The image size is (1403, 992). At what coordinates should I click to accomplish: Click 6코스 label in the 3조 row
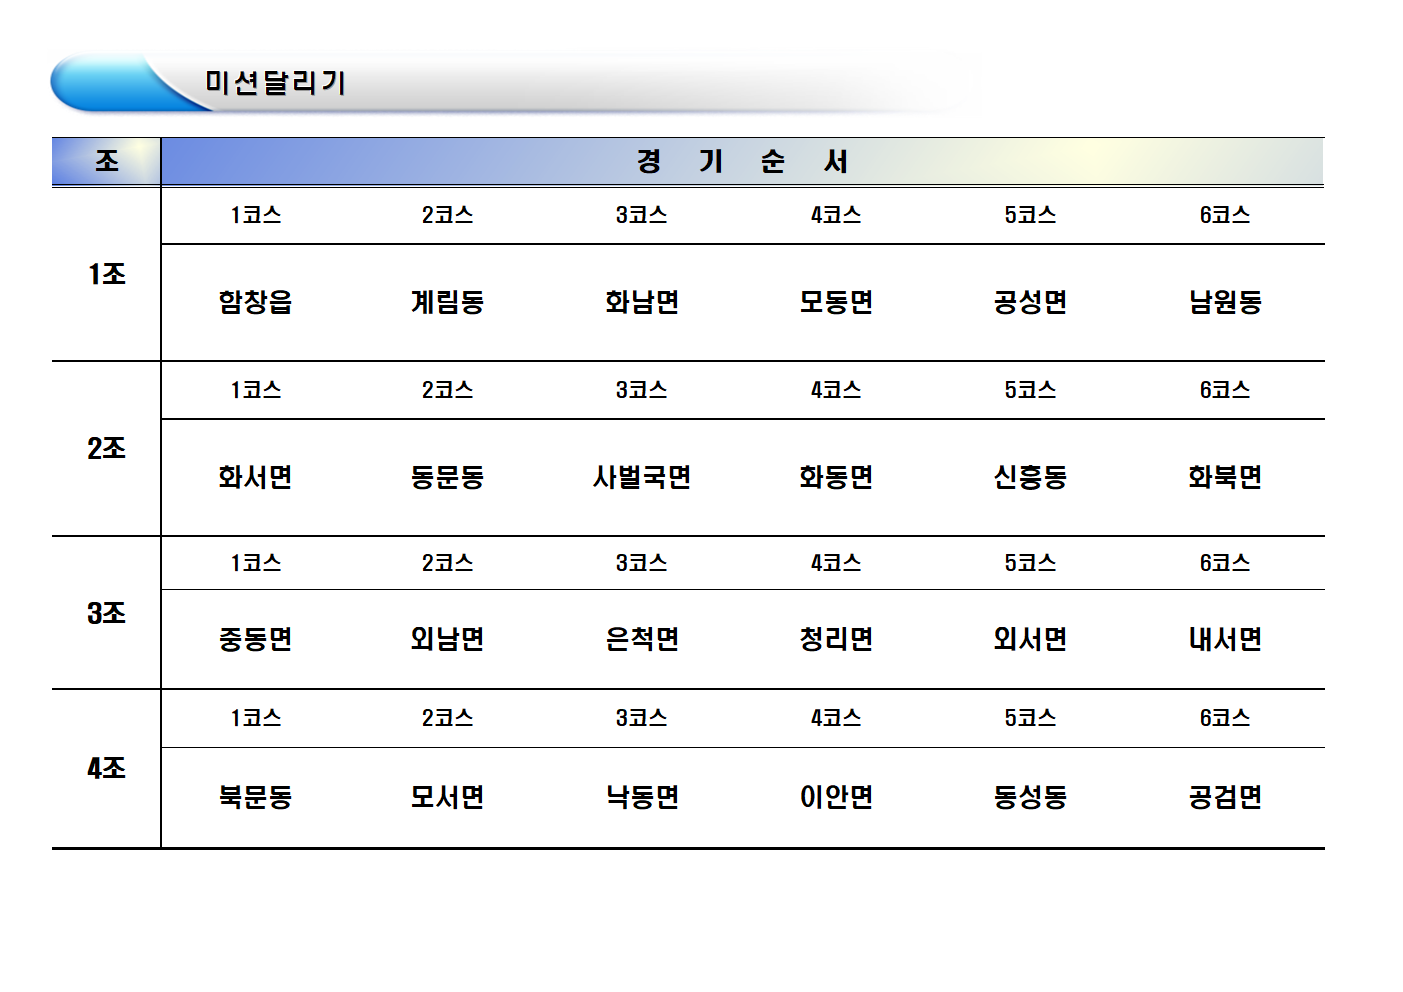click(x=1225, y=563)
